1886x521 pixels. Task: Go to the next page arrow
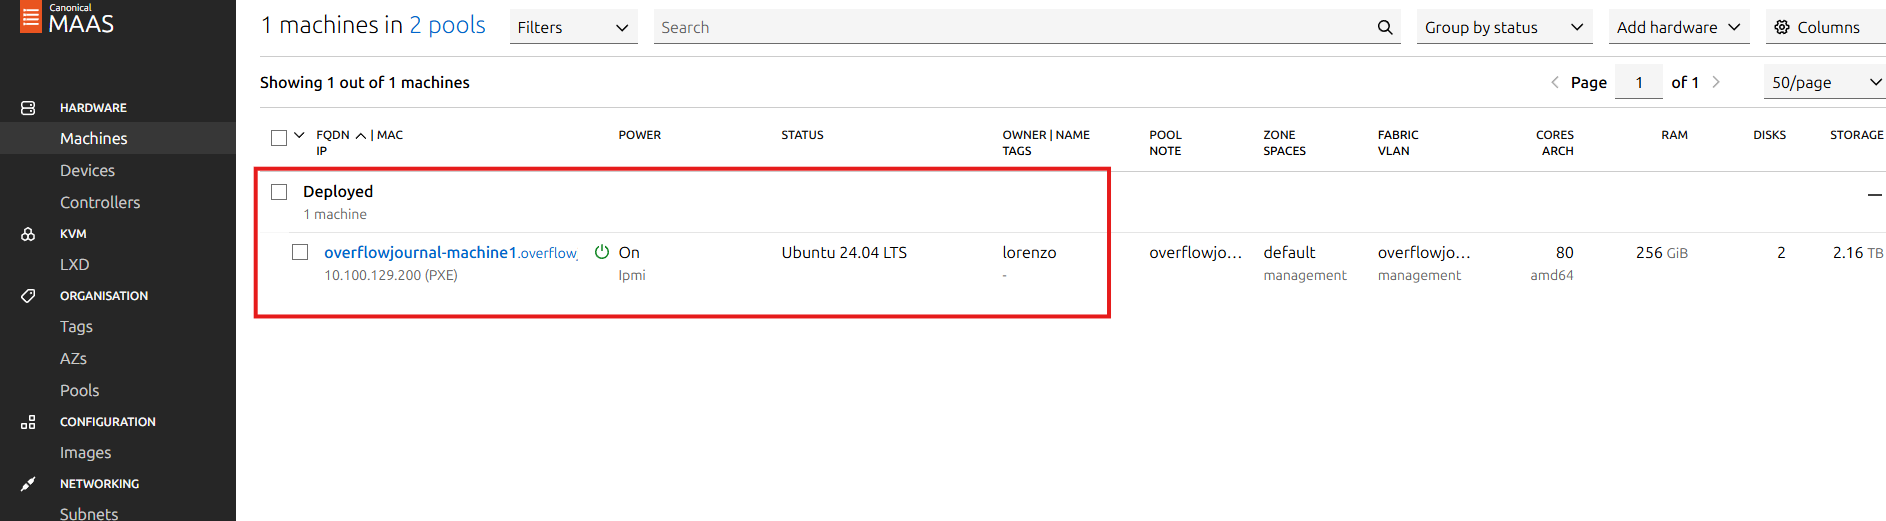tap(1716, 82)
